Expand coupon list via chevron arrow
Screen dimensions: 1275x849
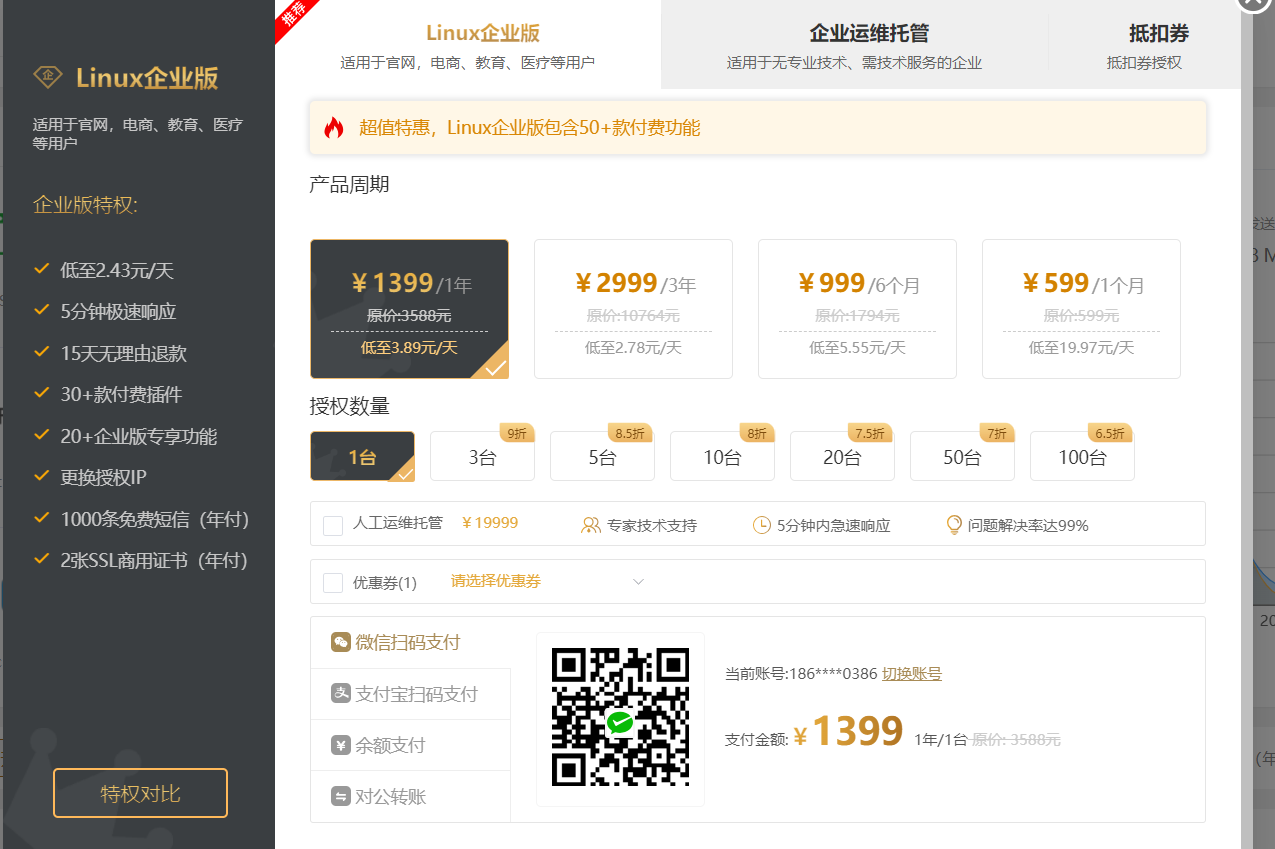click(x=638, y=581)
